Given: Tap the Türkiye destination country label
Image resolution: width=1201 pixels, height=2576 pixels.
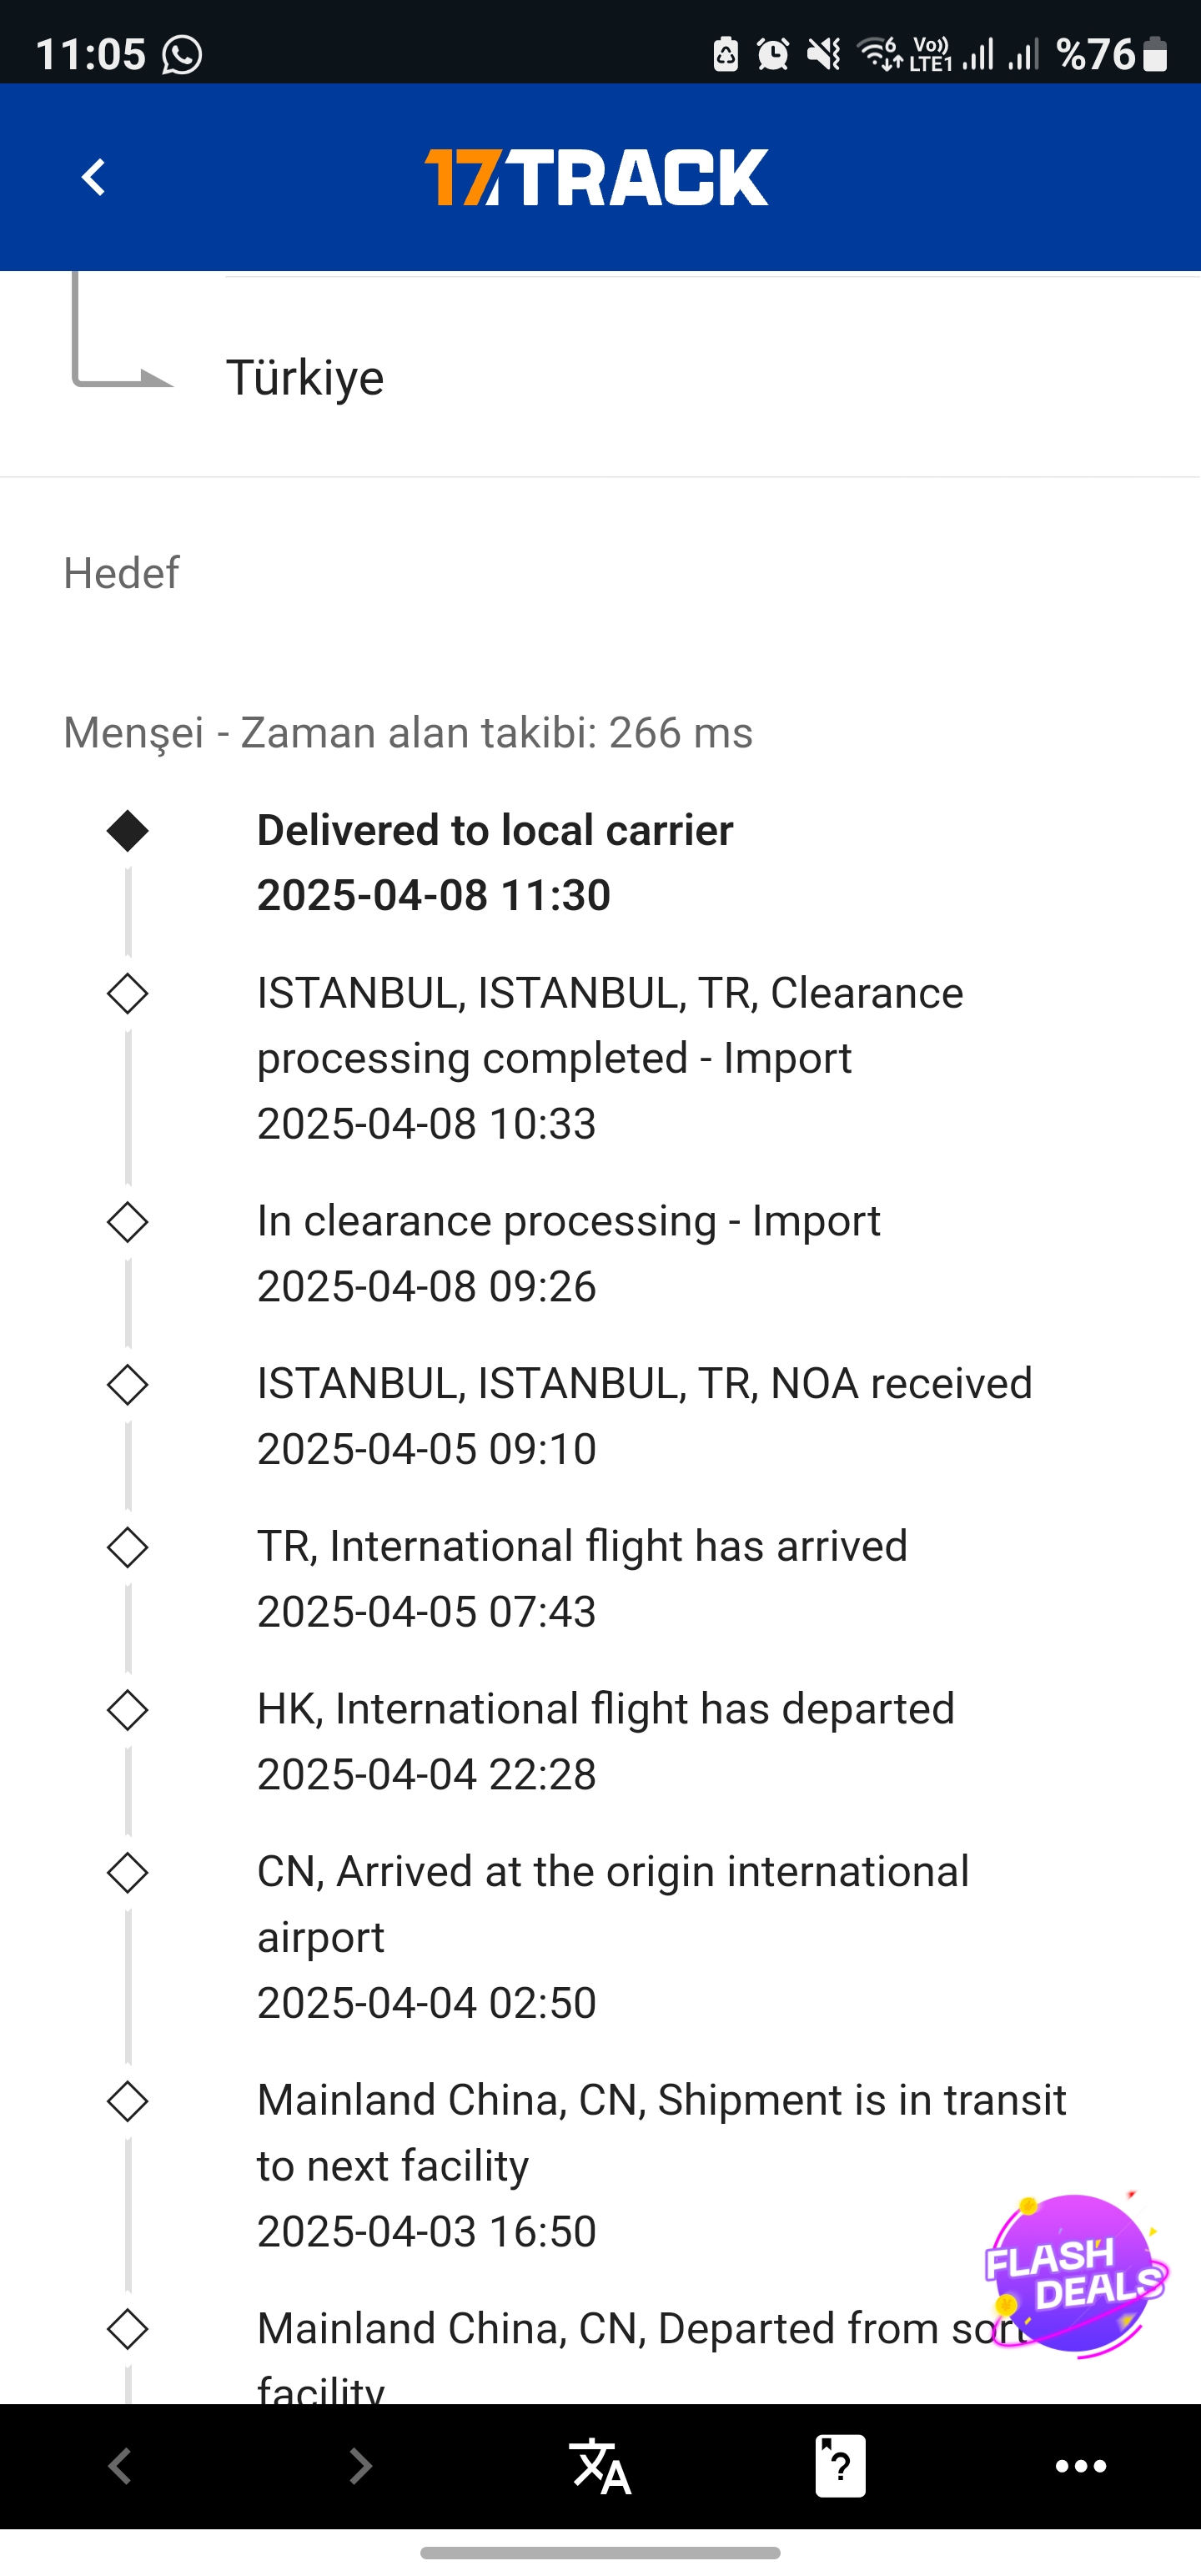Looking at the screenshot, I should (305, 378).
